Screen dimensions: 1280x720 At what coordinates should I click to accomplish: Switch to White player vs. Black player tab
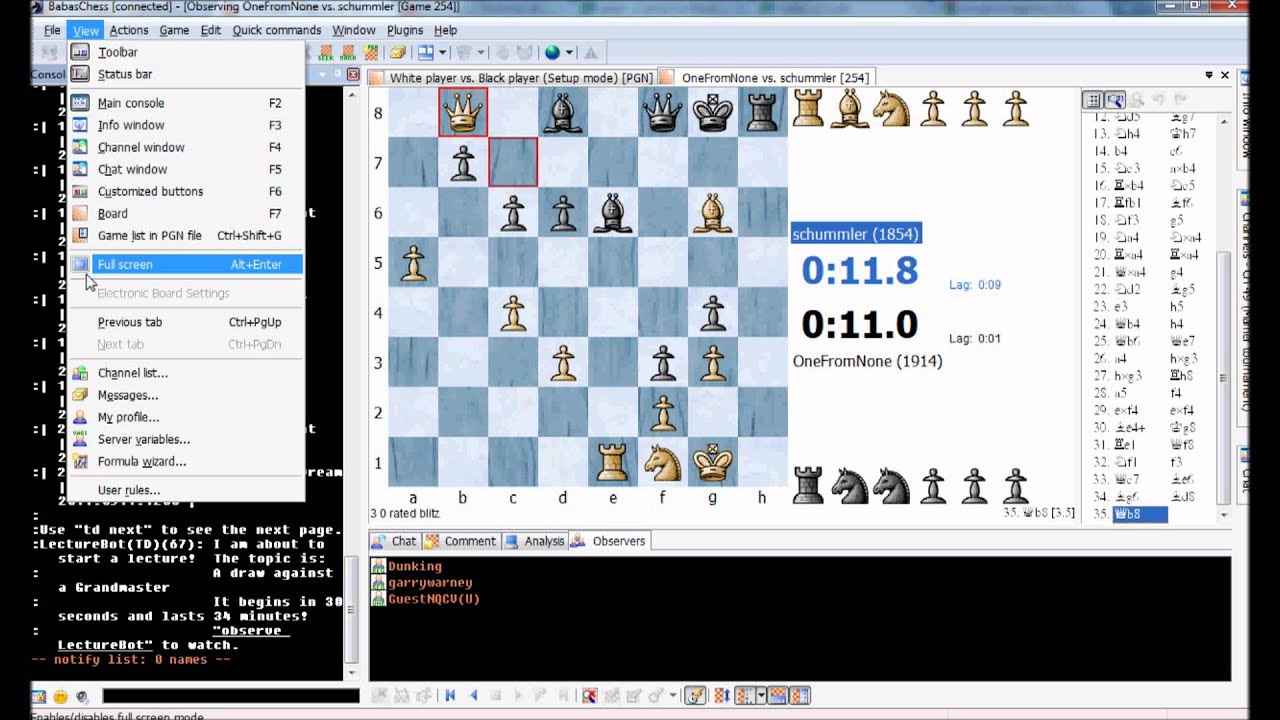[512, 77]
